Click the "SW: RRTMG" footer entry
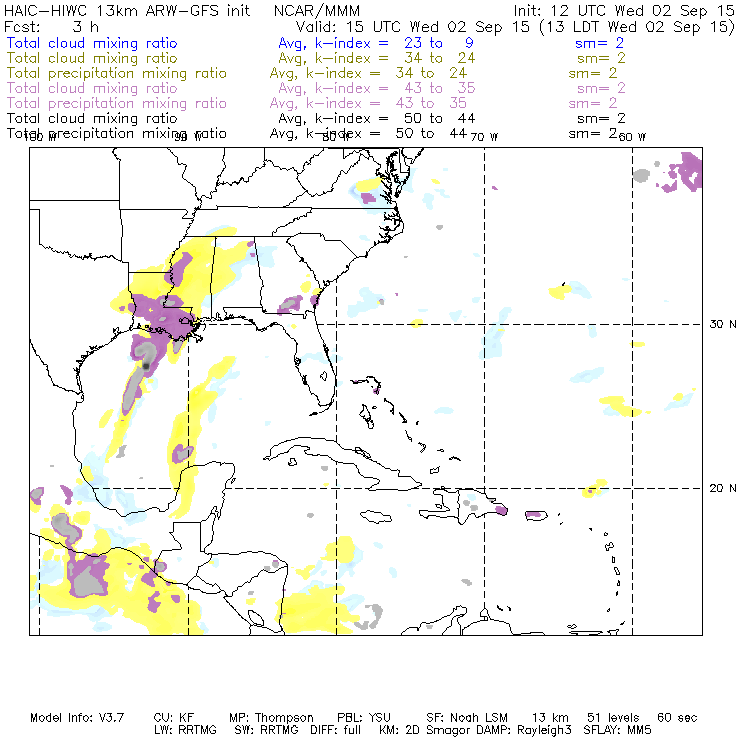 [266, 730]
